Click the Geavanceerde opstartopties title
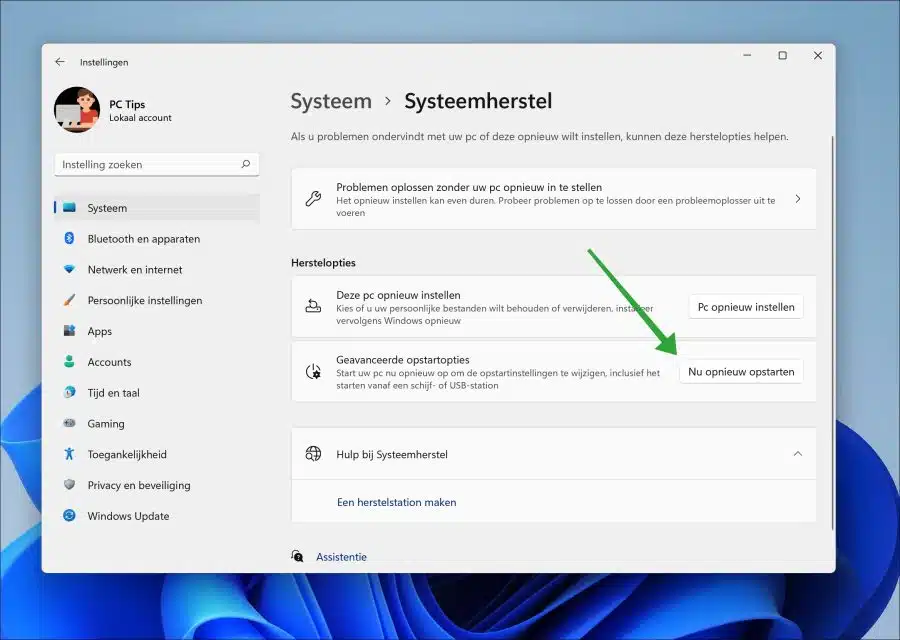Image resolution: width=900 pixels, height=640 pixels. [x=403, y=360]
